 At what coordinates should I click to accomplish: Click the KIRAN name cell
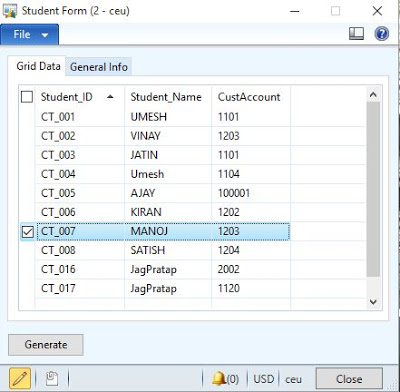click(x=168, y=212)
